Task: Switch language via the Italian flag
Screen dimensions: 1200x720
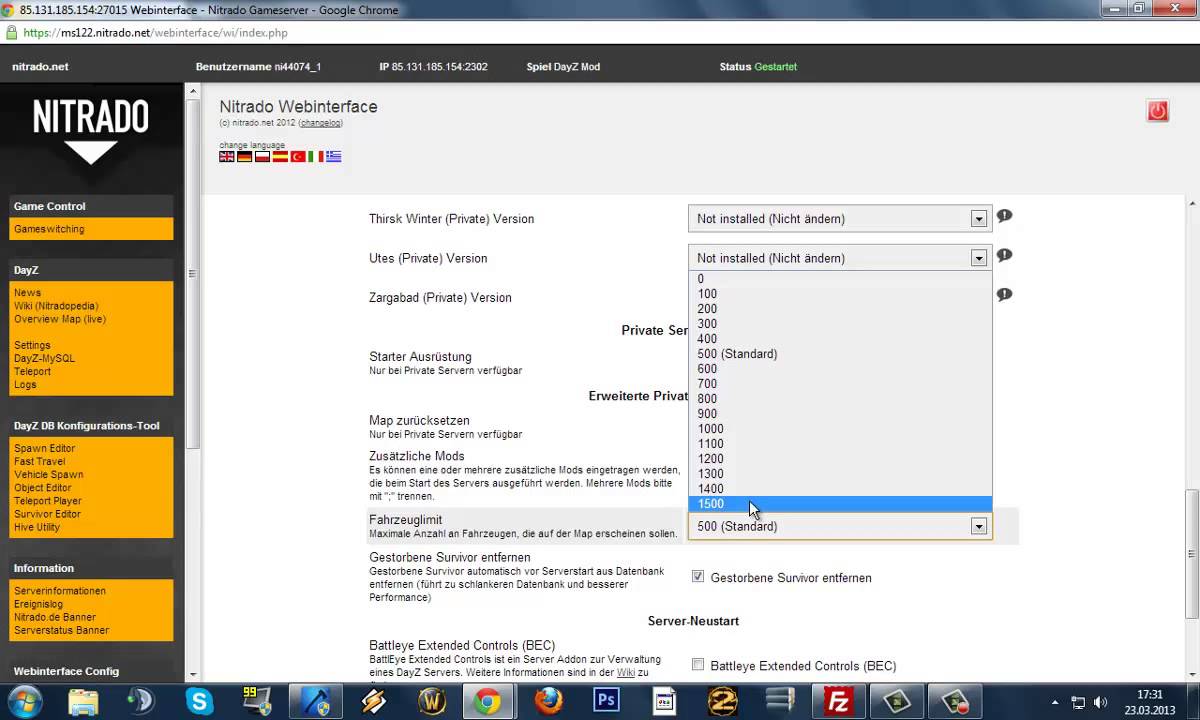Action: [316, 157]
